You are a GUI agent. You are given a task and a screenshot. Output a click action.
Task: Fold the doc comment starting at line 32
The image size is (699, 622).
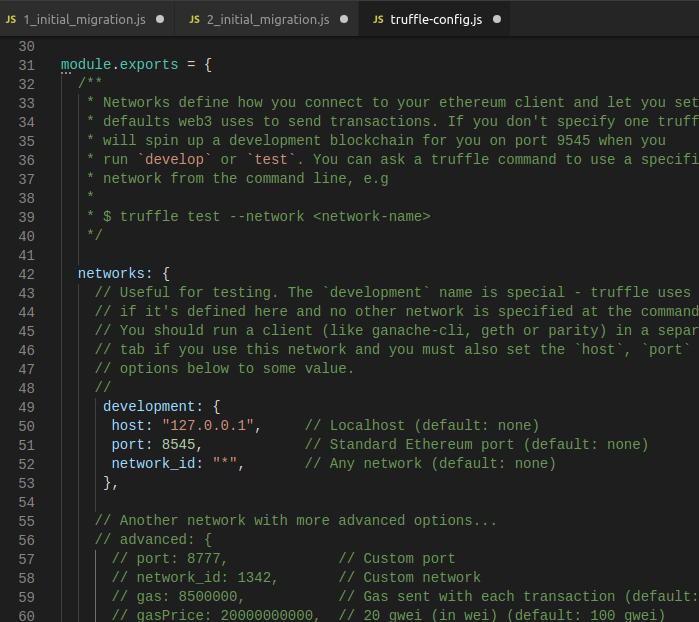tap(50, 84)
